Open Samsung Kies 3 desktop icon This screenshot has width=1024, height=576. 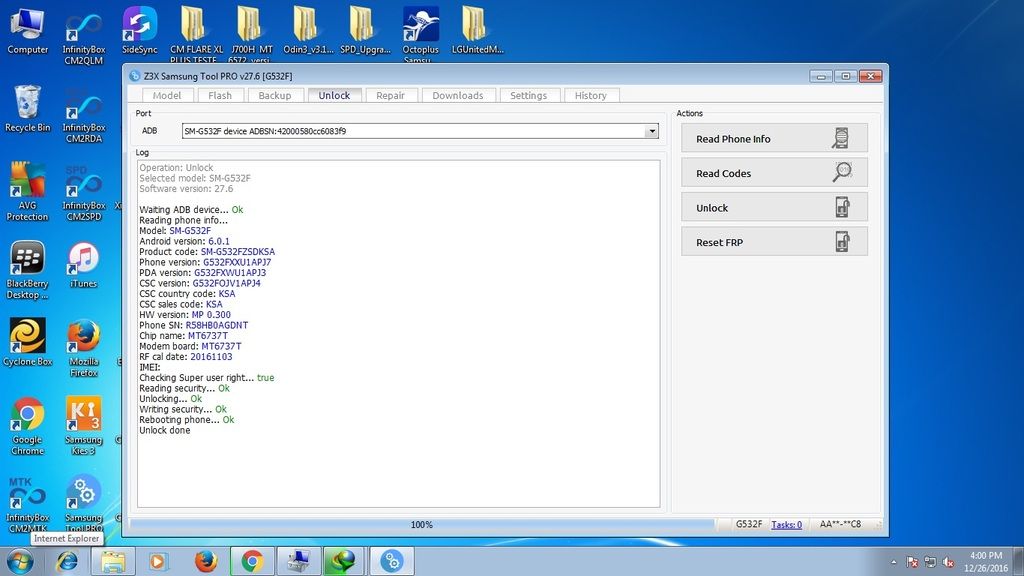point(83,418)
